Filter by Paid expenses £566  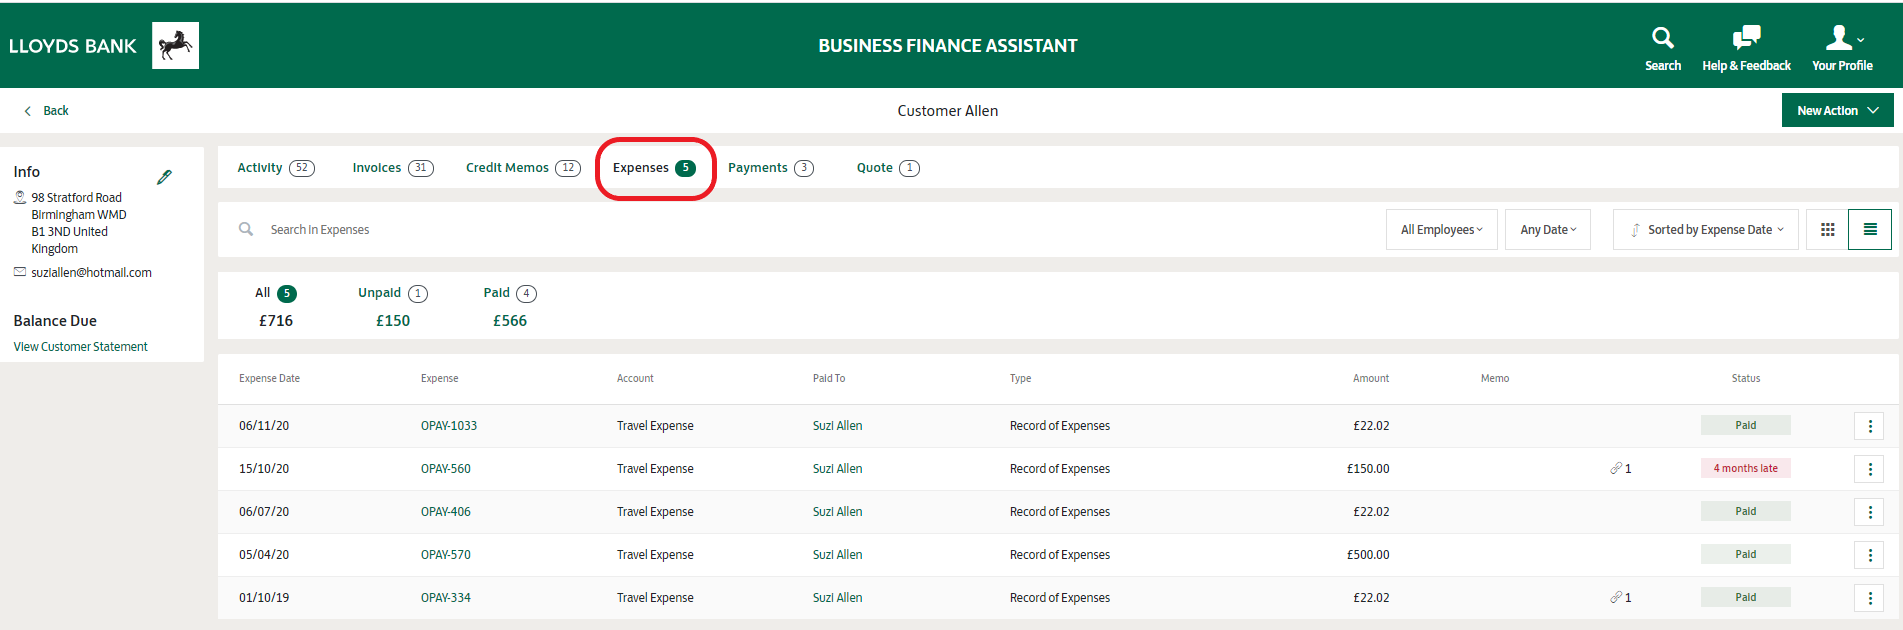coord(510,307)
